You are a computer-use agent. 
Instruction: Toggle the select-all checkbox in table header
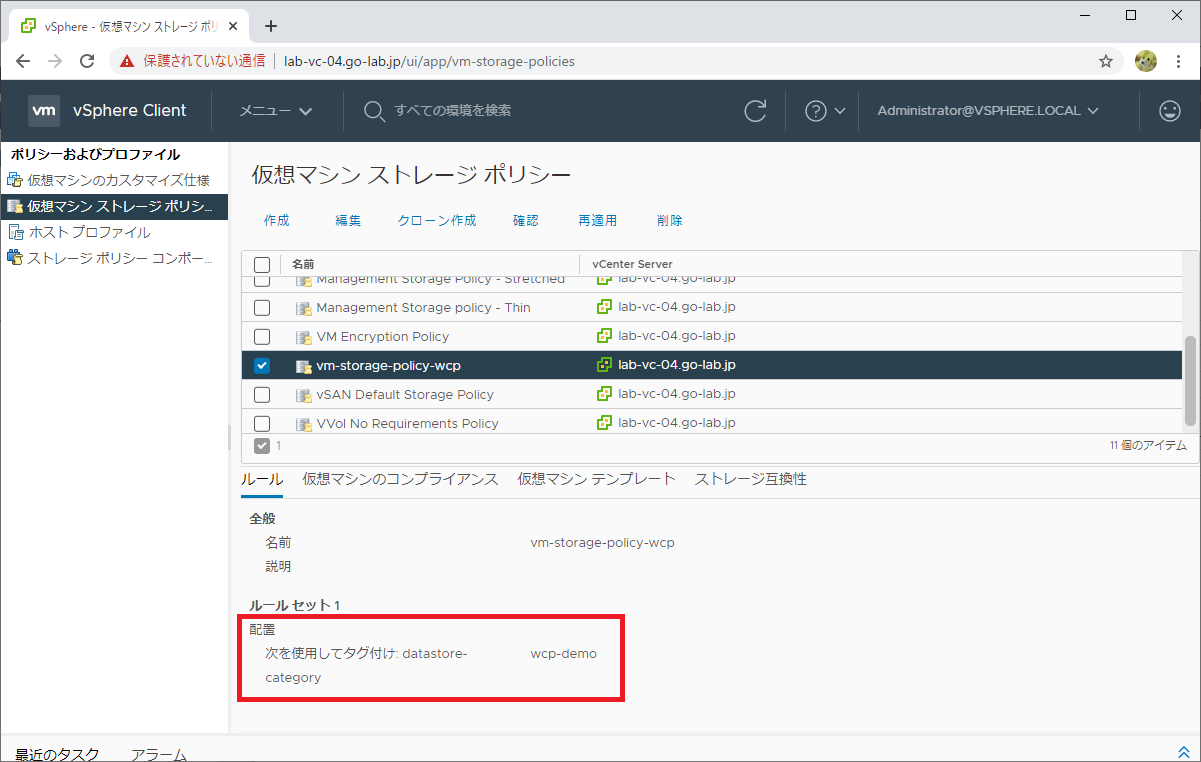[262, 265]
